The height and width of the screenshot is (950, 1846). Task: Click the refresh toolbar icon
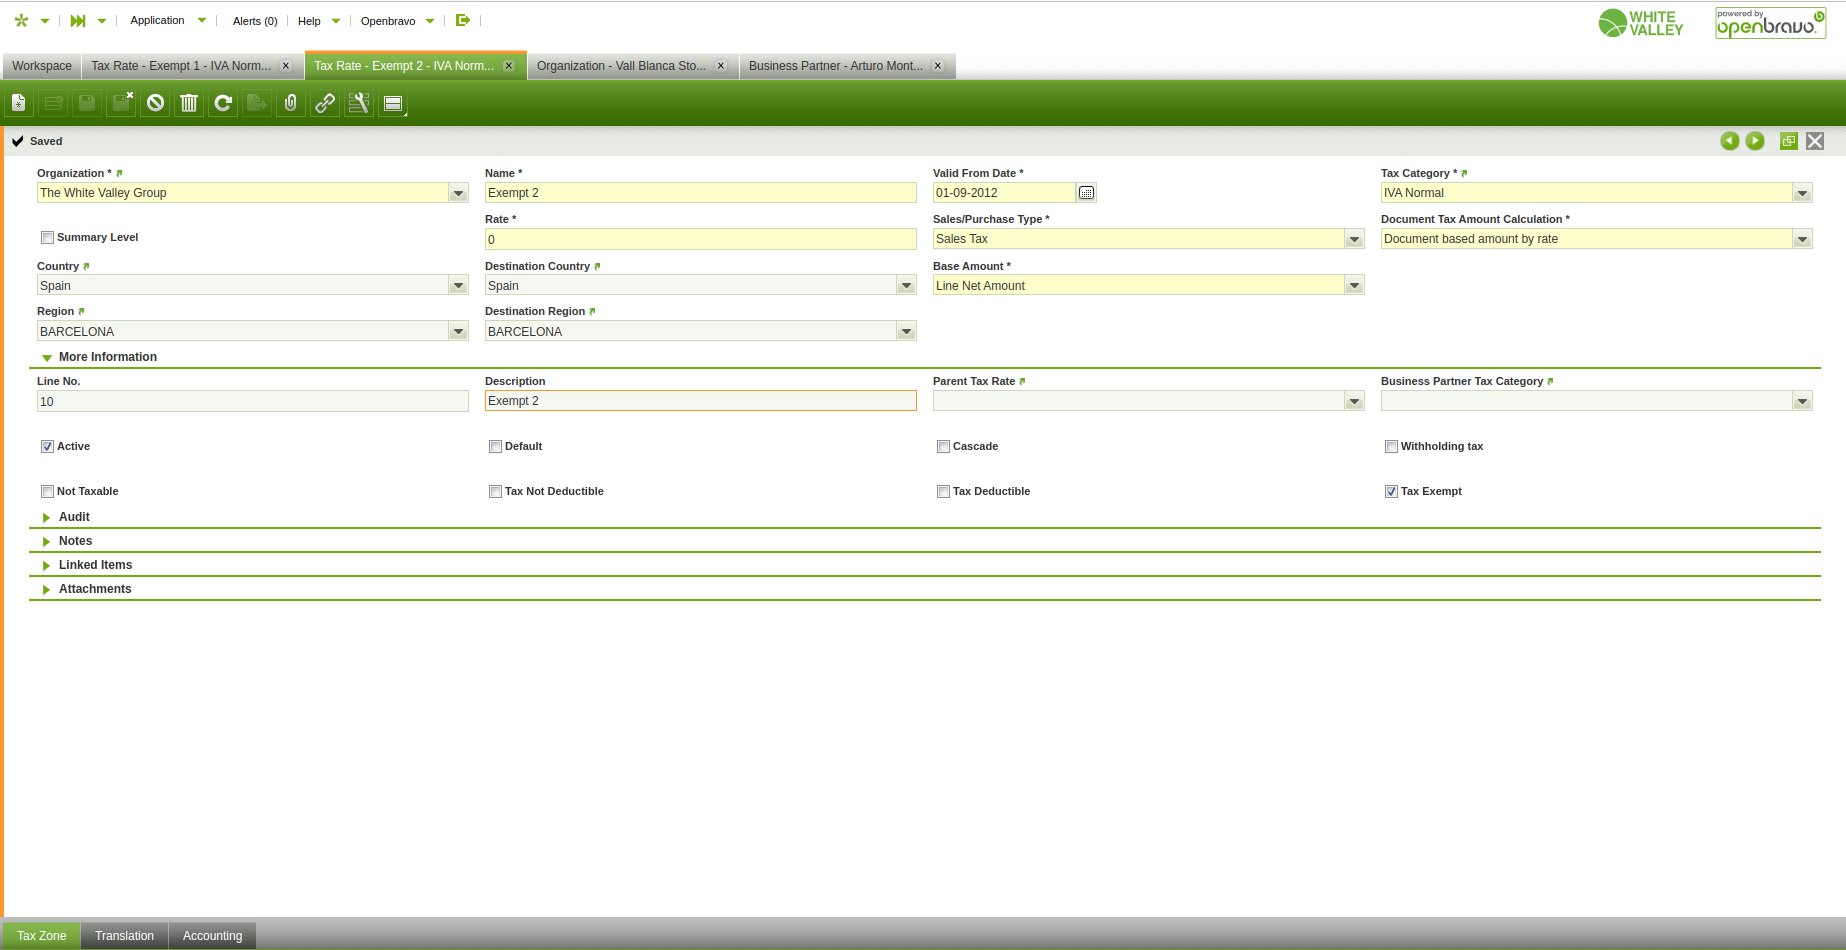[223, 103]
